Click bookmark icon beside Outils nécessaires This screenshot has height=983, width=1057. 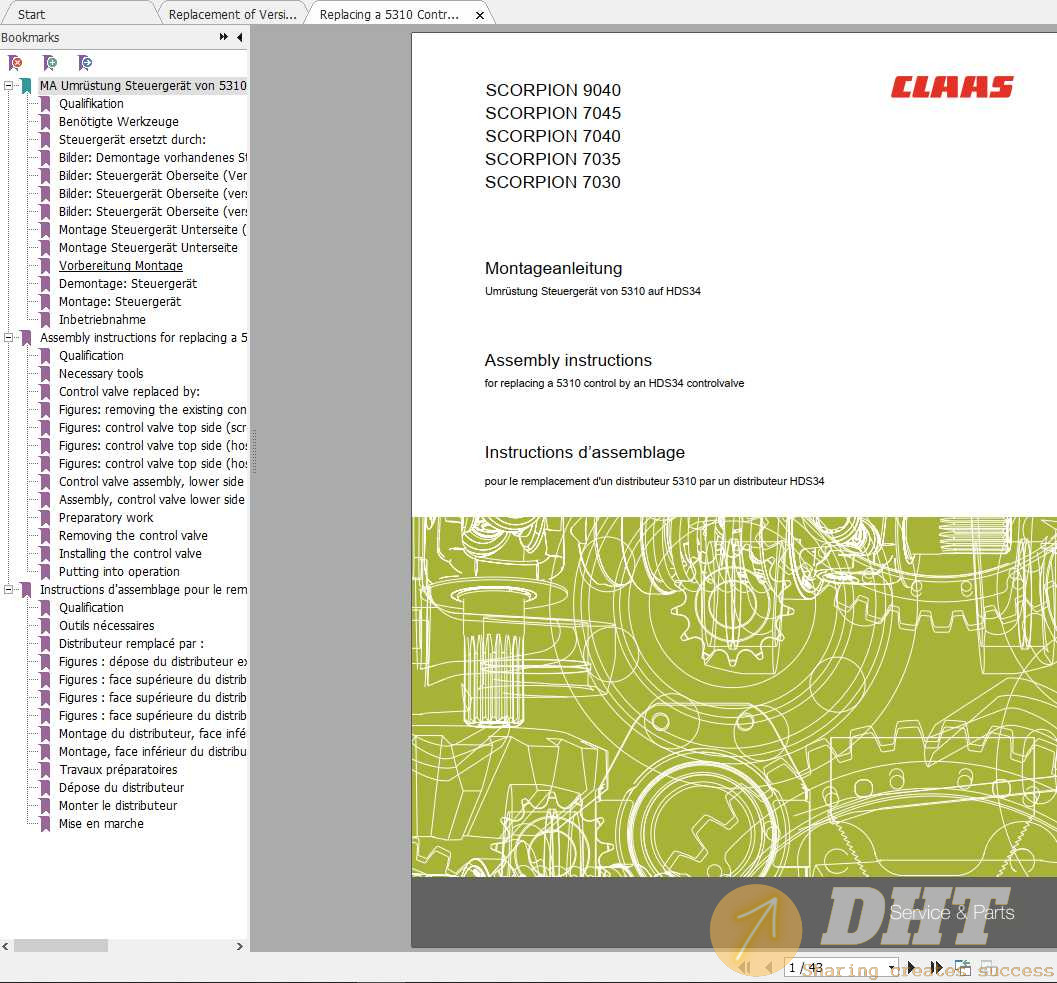[45, 626]
